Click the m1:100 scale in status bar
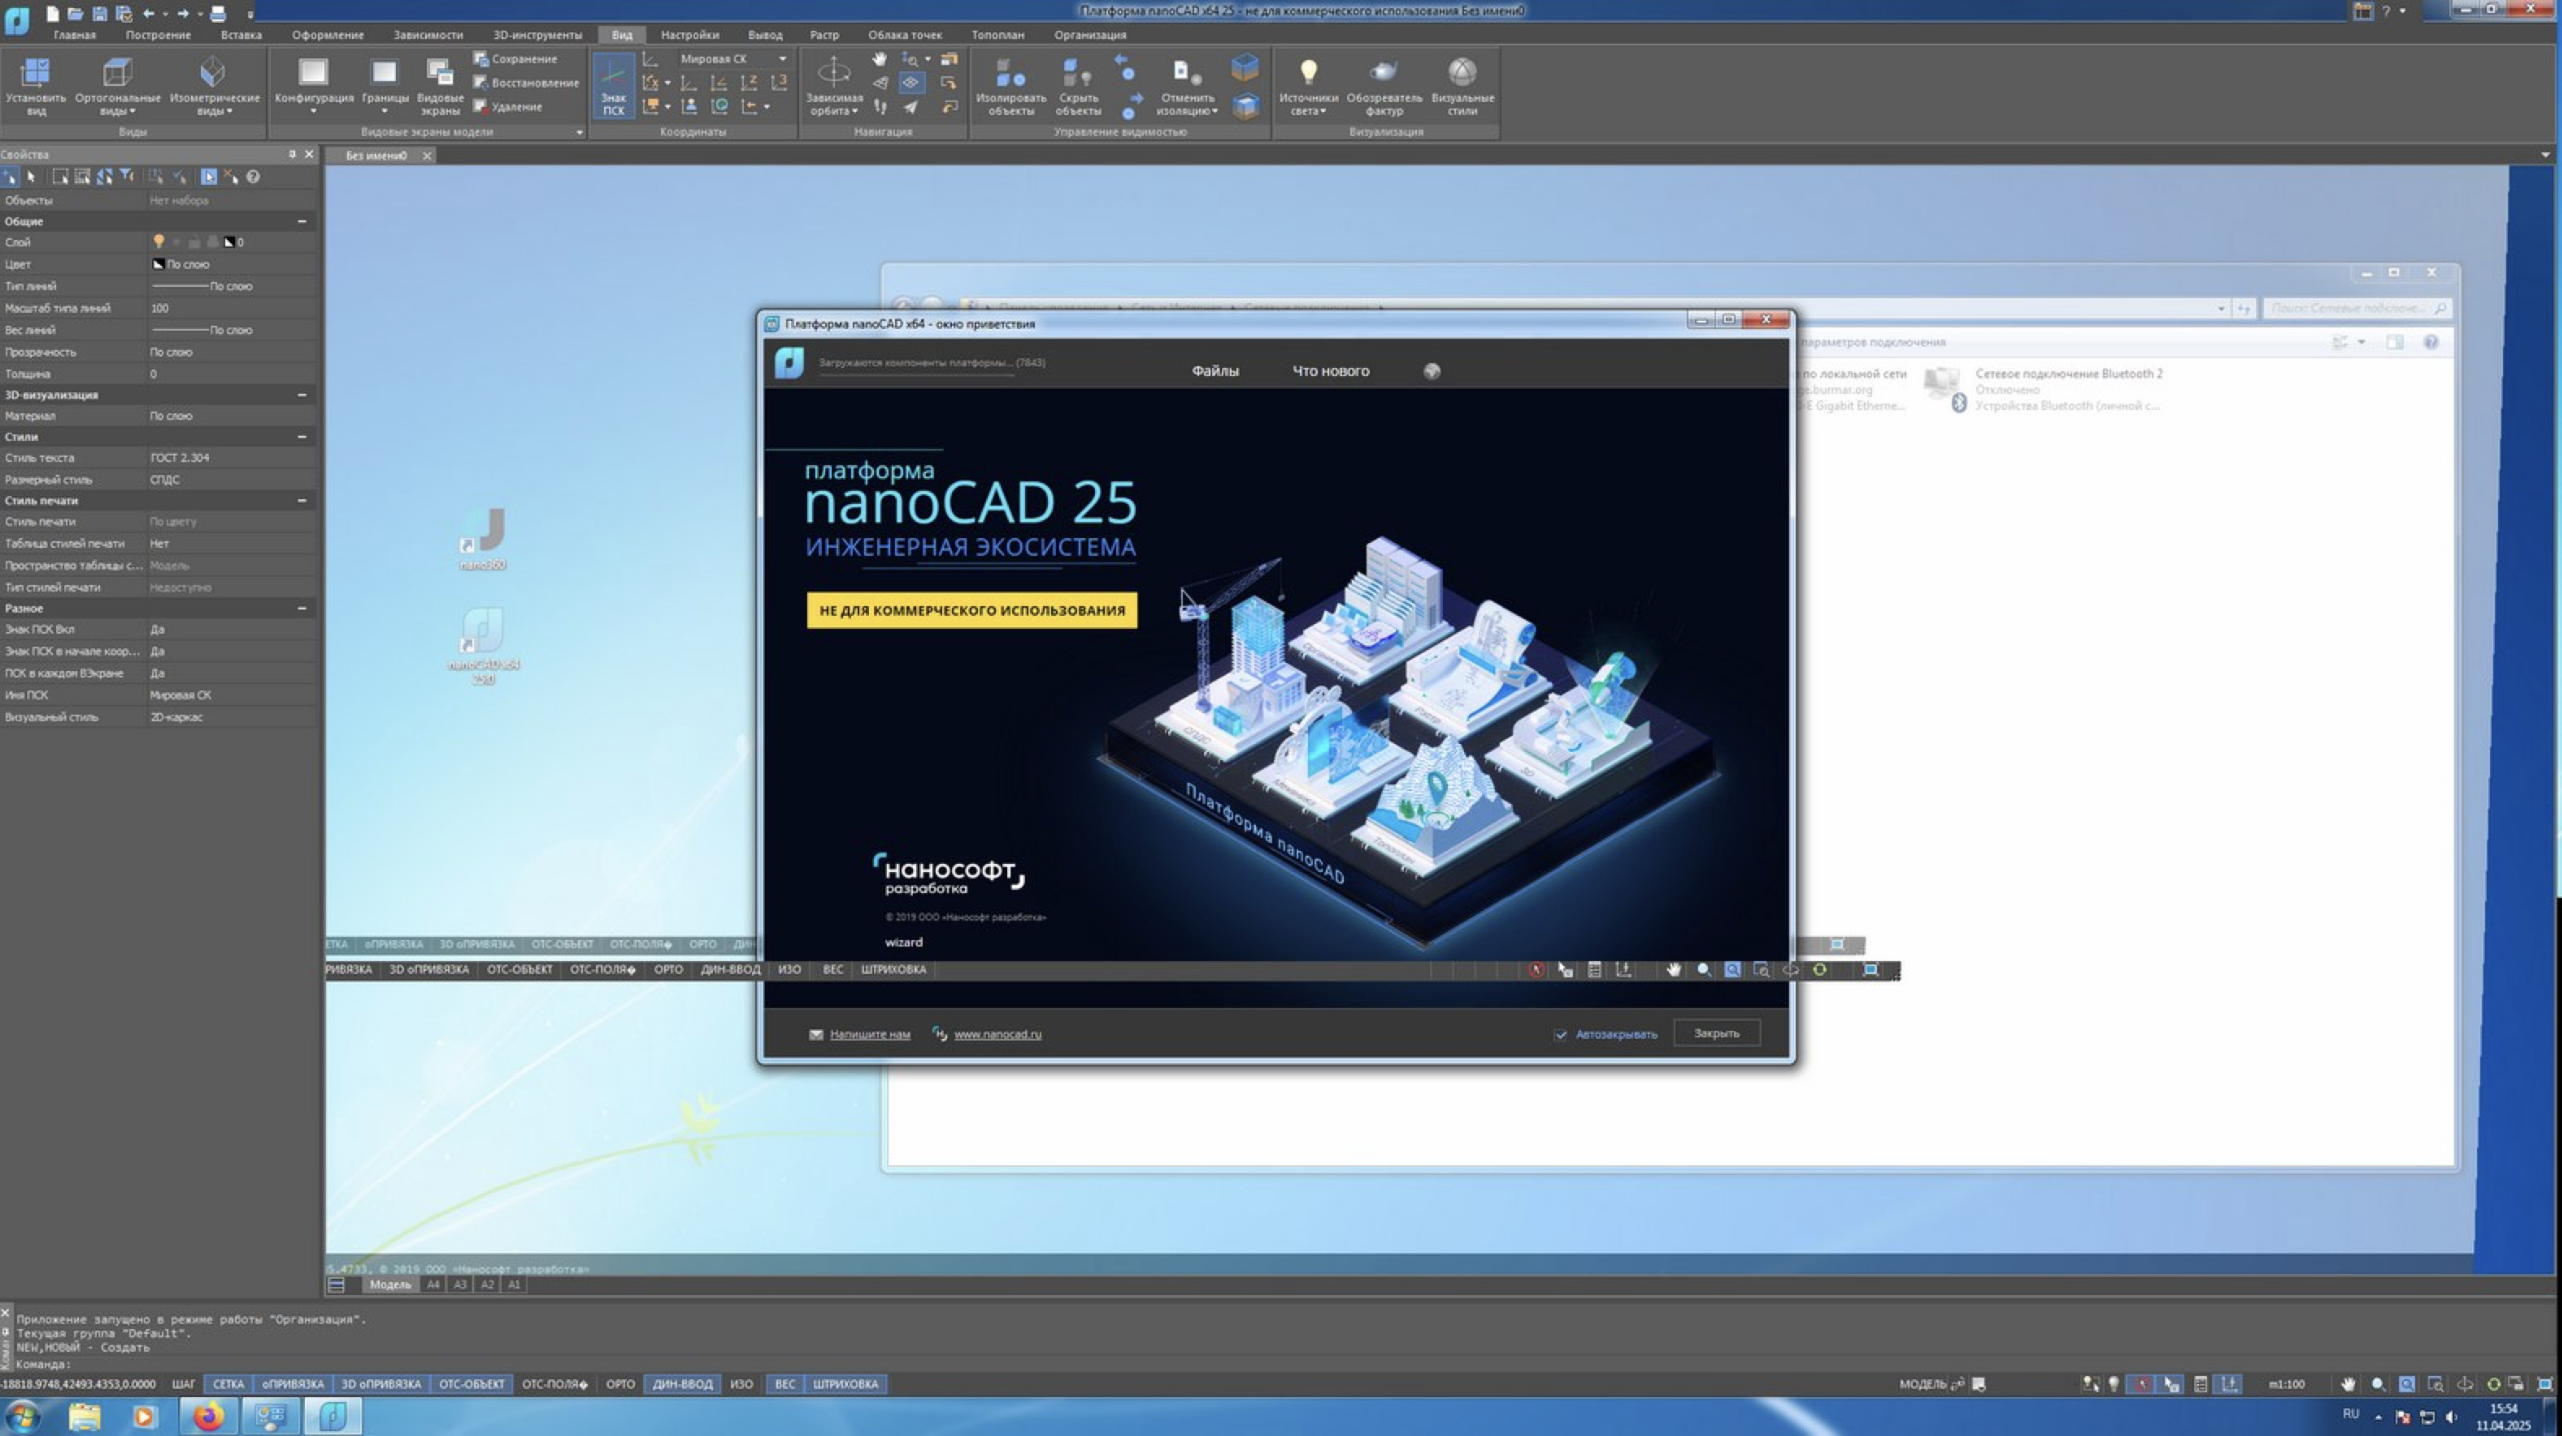 [x=2286, y=1384]
